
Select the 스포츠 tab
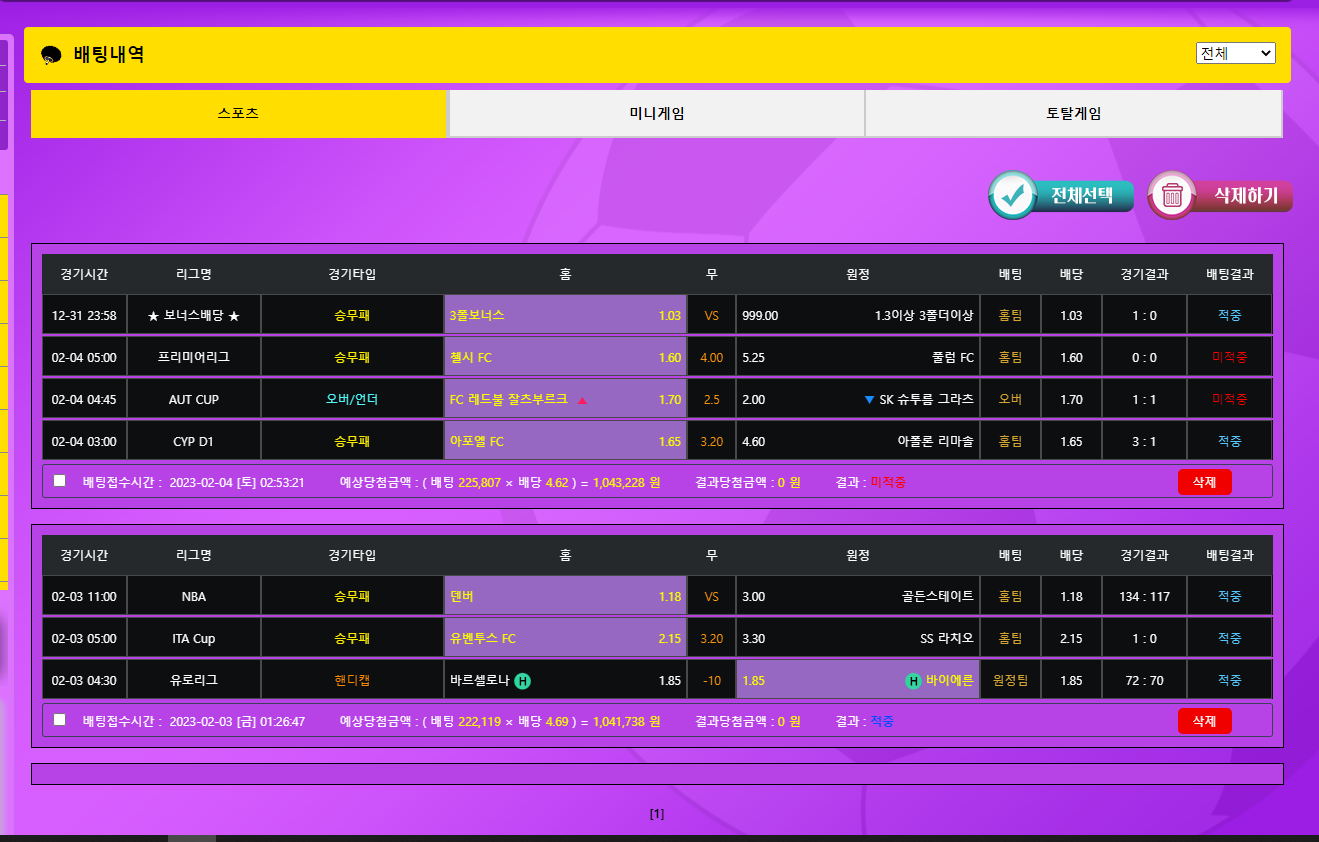[x=238, y=114]
